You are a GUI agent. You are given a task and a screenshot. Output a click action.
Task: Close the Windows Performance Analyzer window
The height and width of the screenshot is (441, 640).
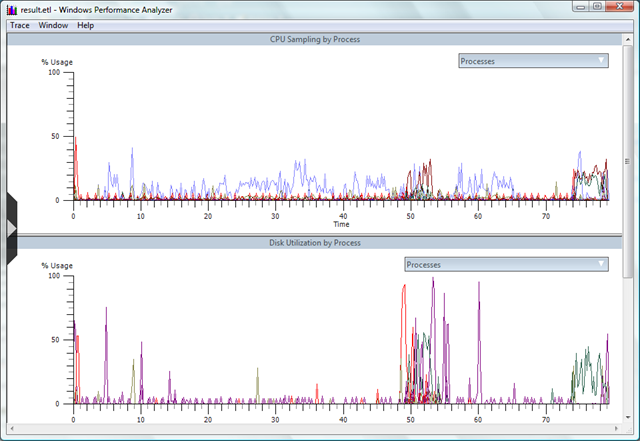tap(621, 7)
